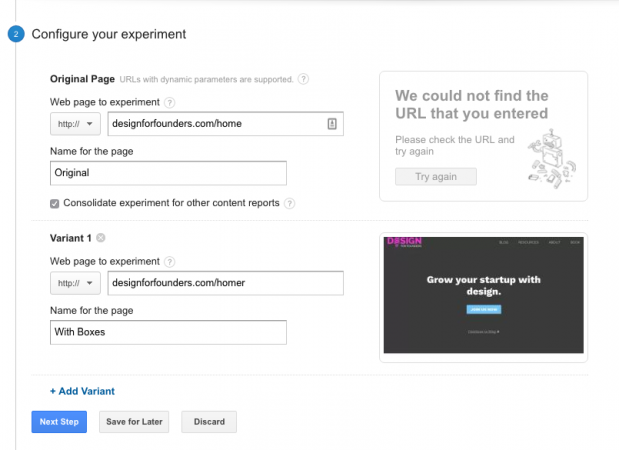Click the Original Page URL field
This screenshot has width=619, height=450.
coord(225,124)
